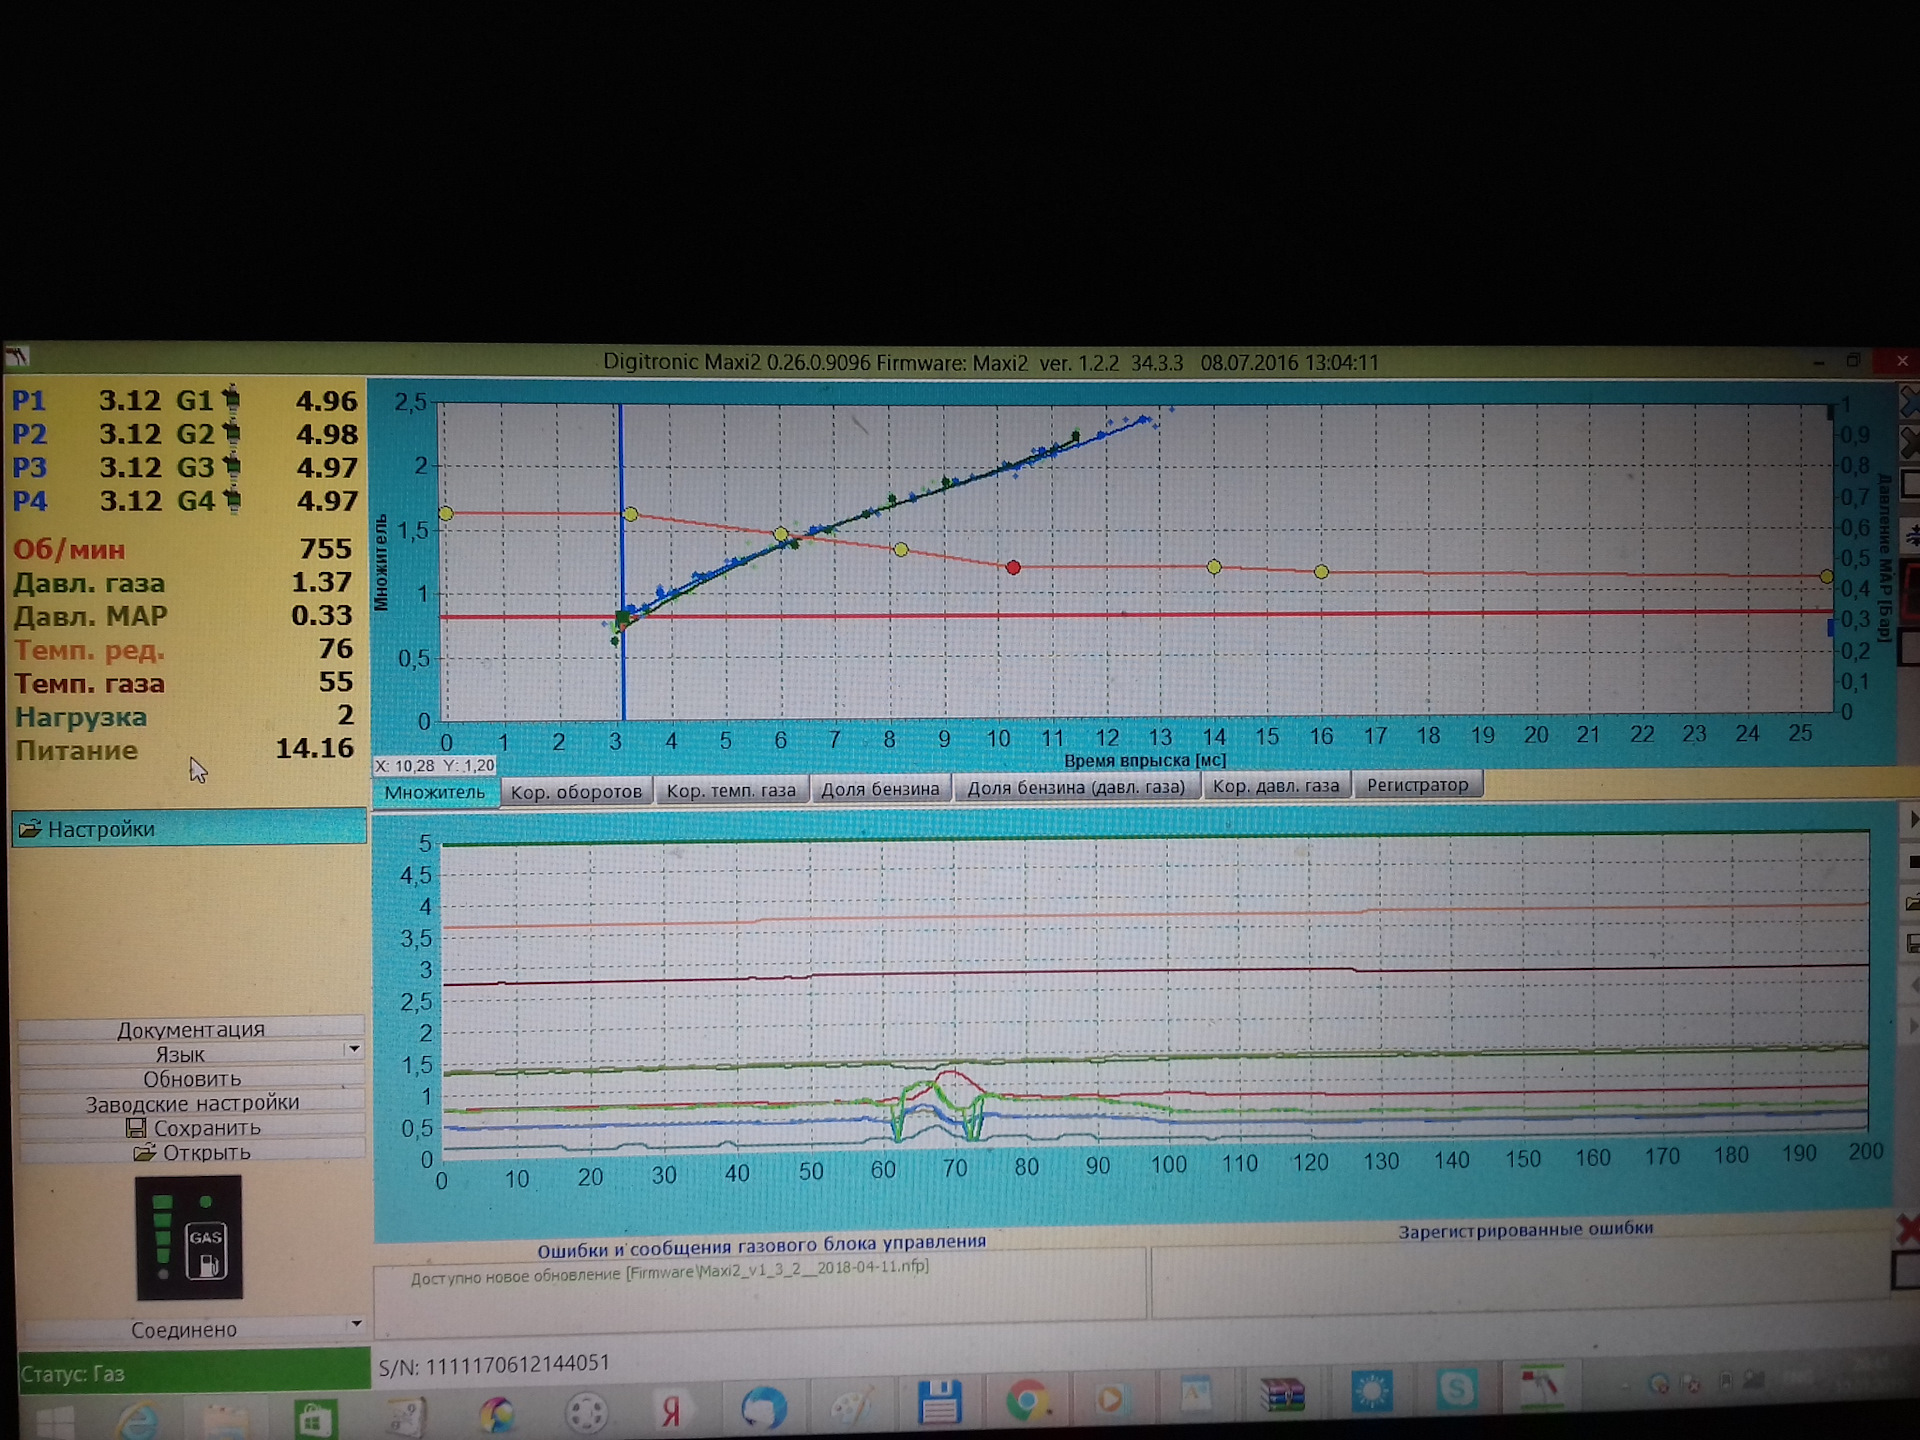Image resolution: width=1920 pixels, height=1440 pixels.
Task: Open Yandex icon in taskbar
Action: [670, 1413]
